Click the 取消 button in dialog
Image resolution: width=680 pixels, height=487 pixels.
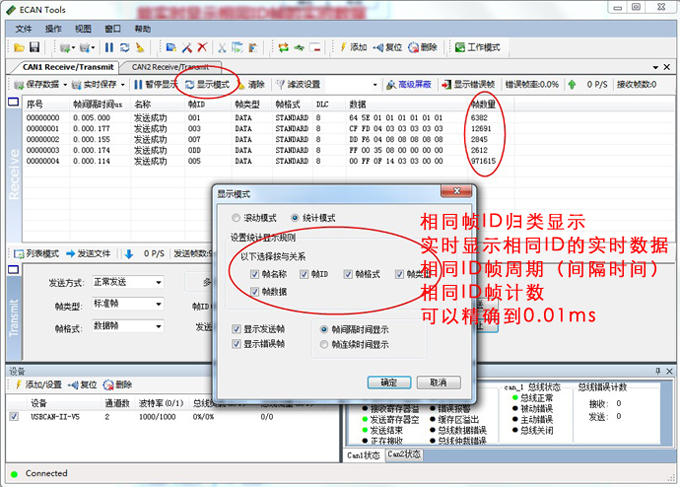437,382
